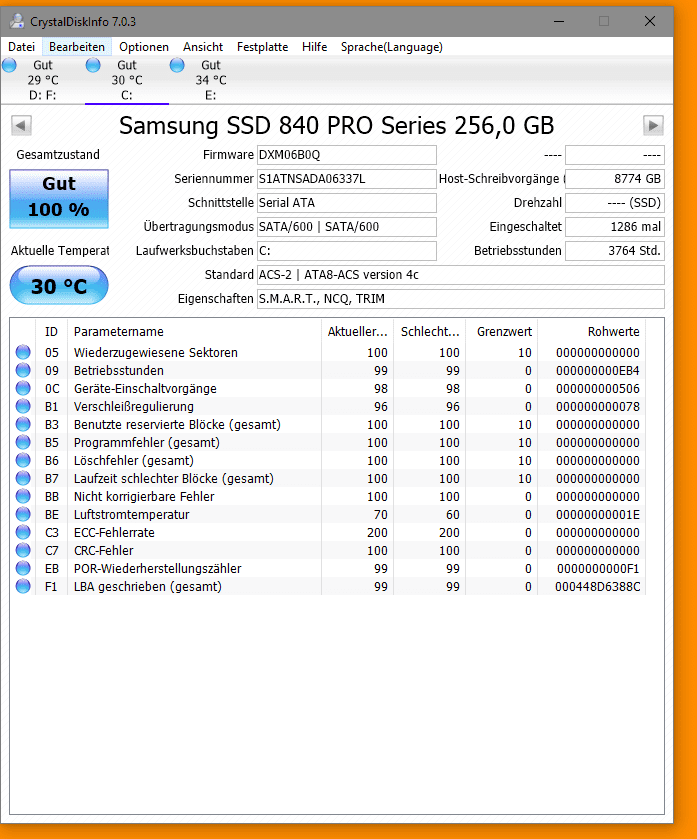Click the Eigenschaften field S.M.A.R.T., NCQ, TRIM

tap(461, 299)
